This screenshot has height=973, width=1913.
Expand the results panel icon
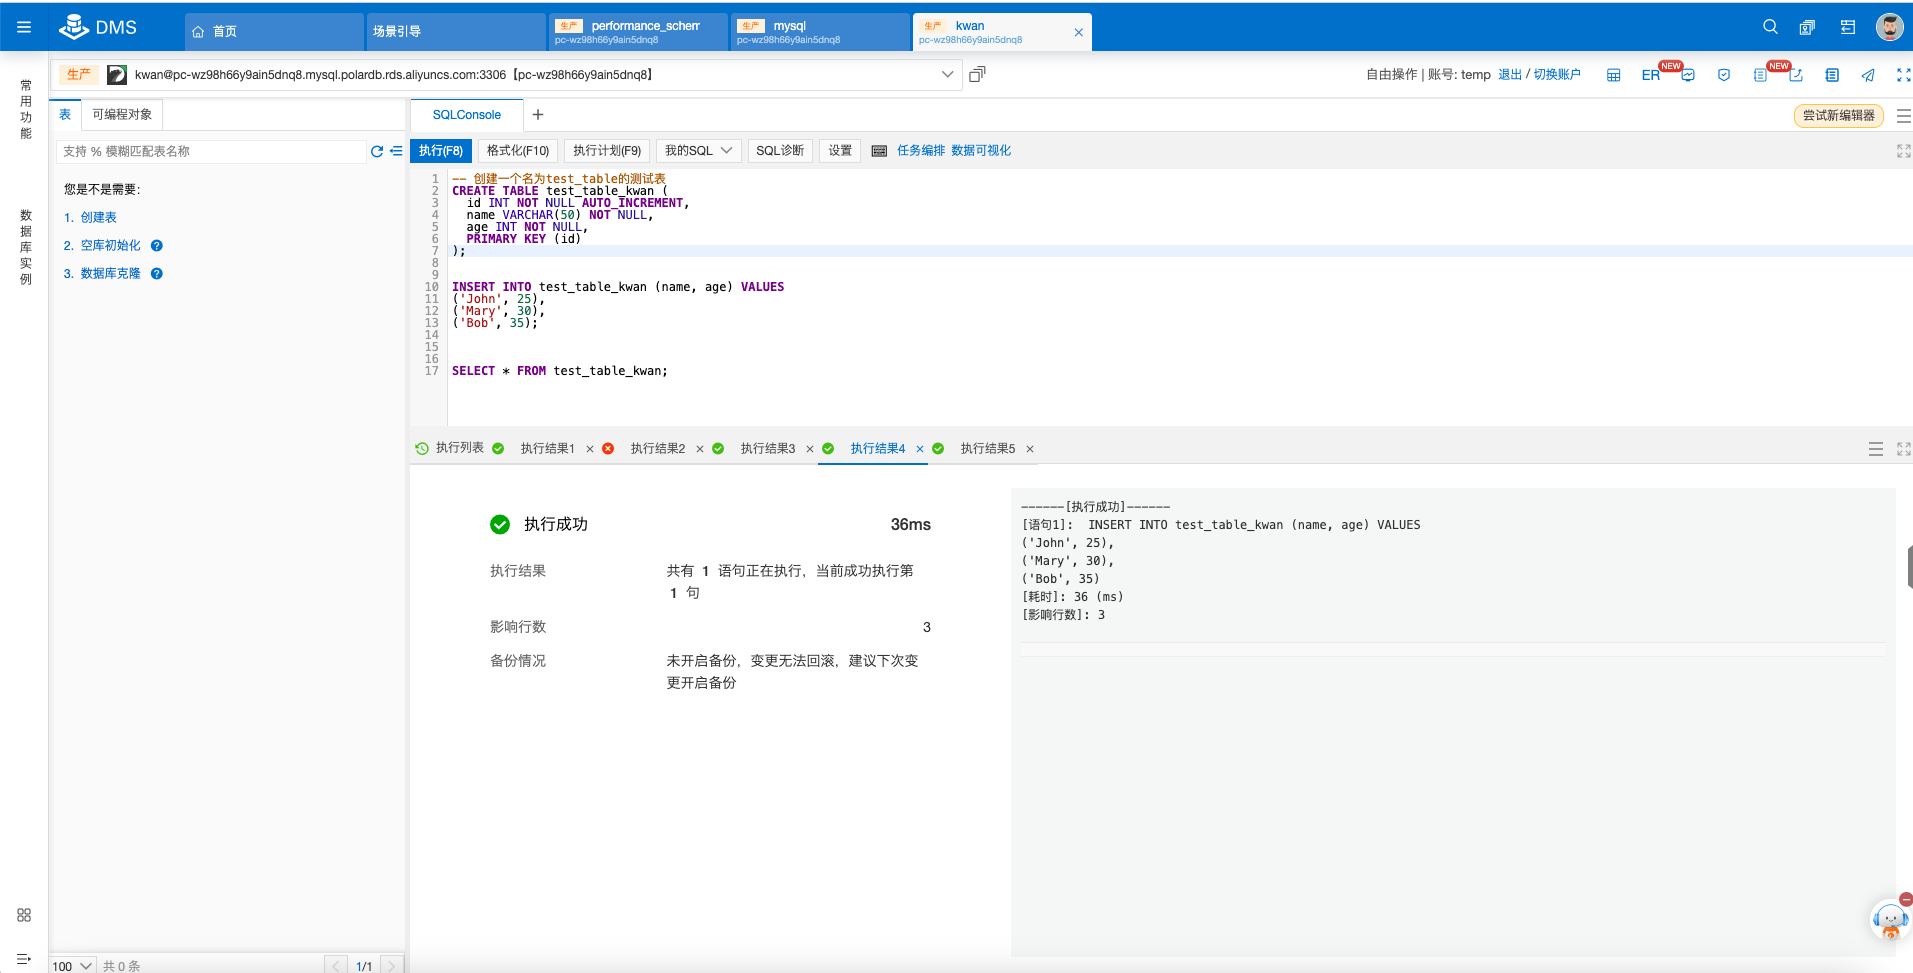(x=1904, y=449)
